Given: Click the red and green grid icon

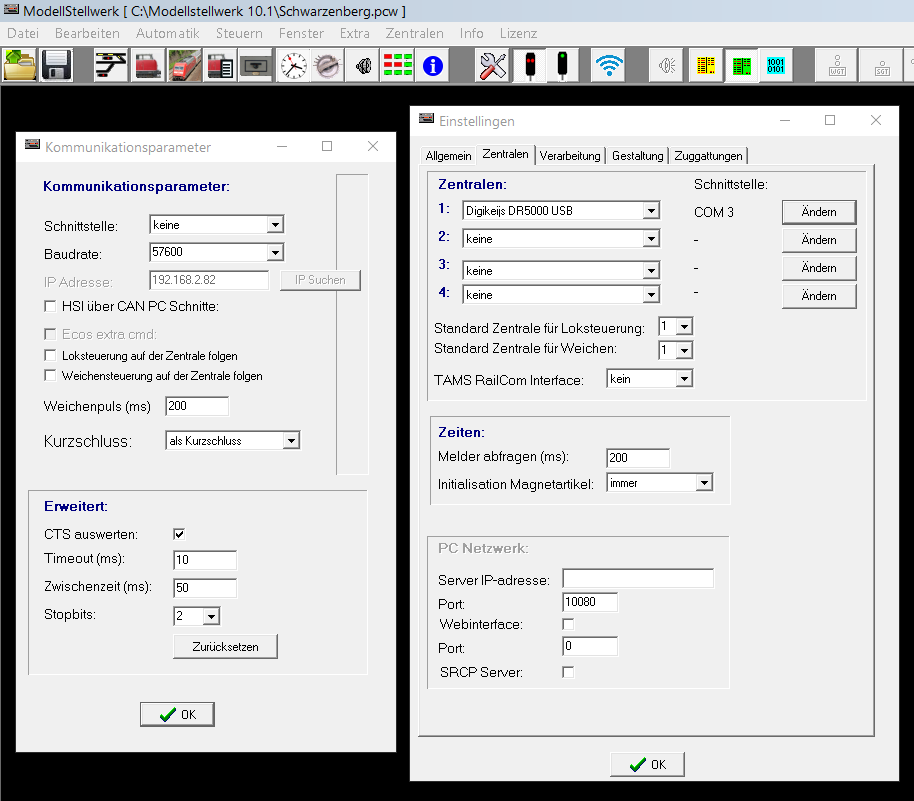Looking at the screenshot, I should point(398,65).
